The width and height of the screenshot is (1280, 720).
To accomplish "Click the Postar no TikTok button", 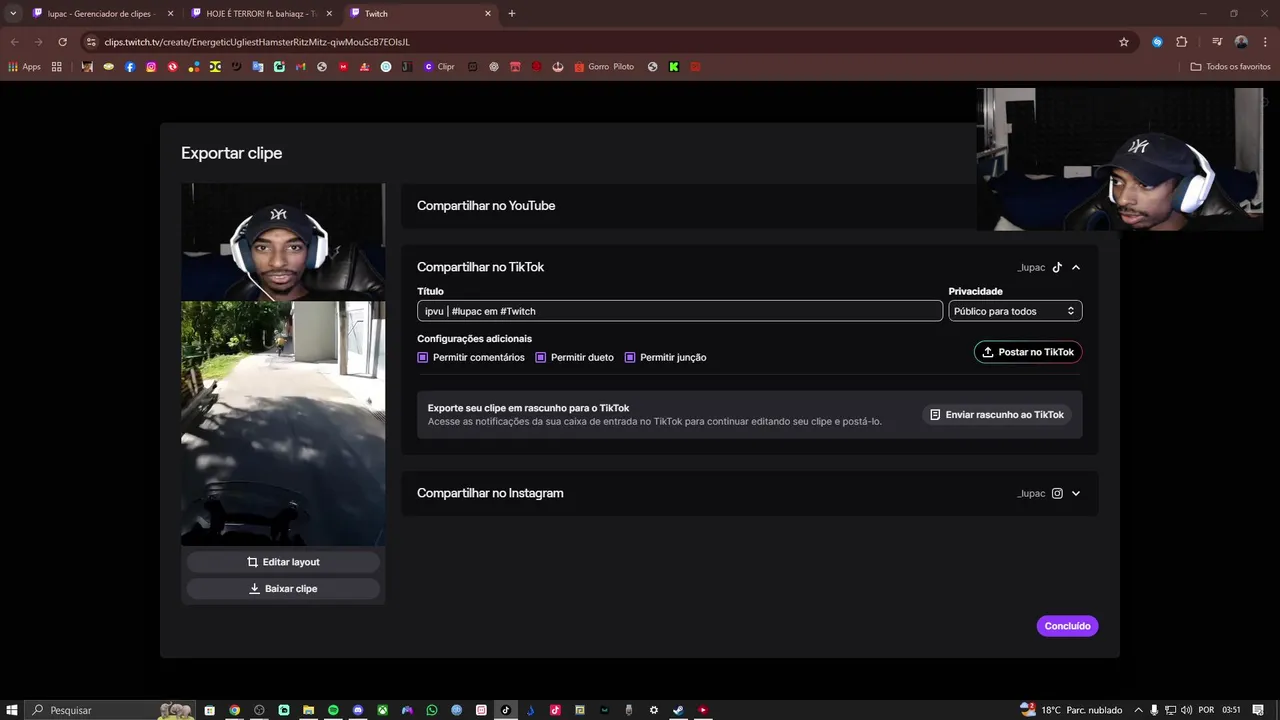I will pyautogui.click(x=1028, y=352).
